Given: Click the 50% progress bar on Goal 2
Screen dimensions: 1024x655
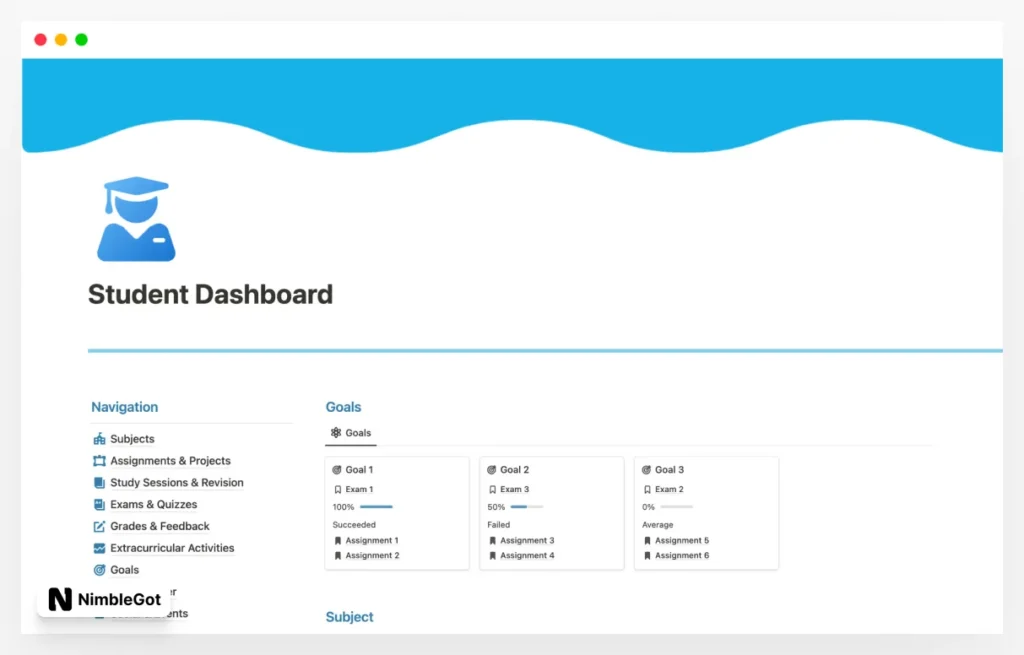Looking at the screenshot, I should coord(526,507).
